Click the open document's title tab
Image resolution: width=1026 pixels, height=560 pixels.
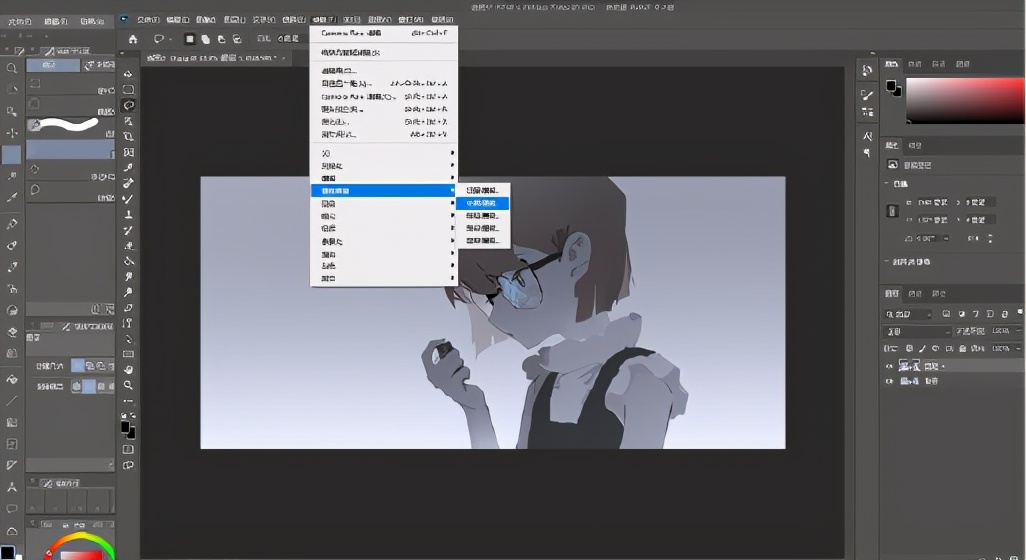222,59
